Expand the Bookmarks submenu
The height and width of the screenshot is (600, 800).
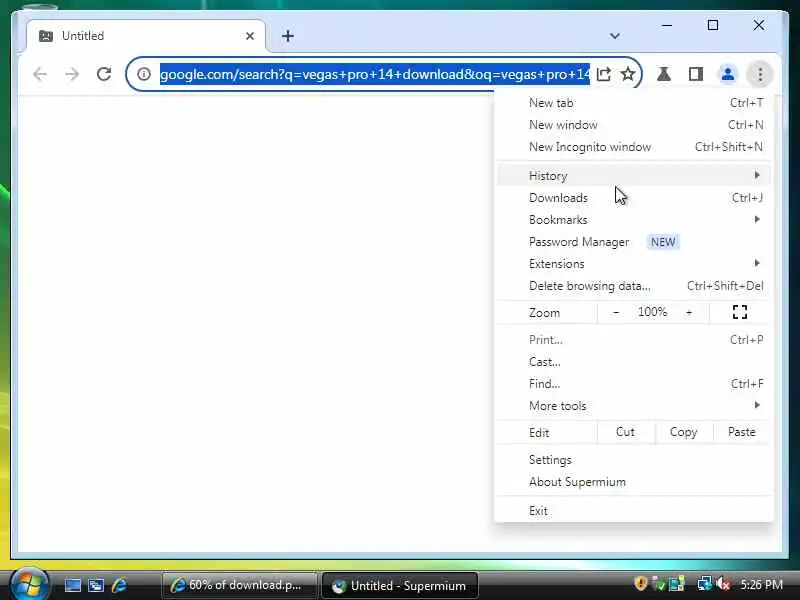click(x=633, y=220)
